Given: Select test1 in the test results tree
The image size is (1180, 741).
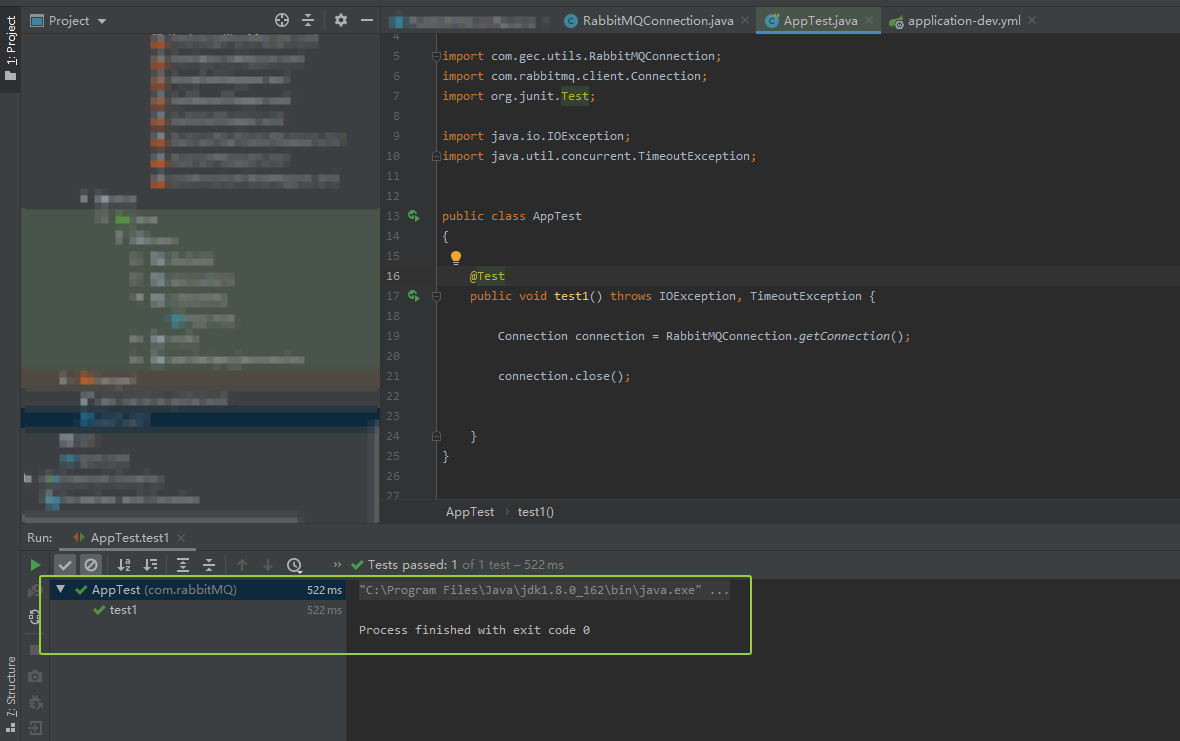Looking at the screenshot, I should tap(123, 610).
